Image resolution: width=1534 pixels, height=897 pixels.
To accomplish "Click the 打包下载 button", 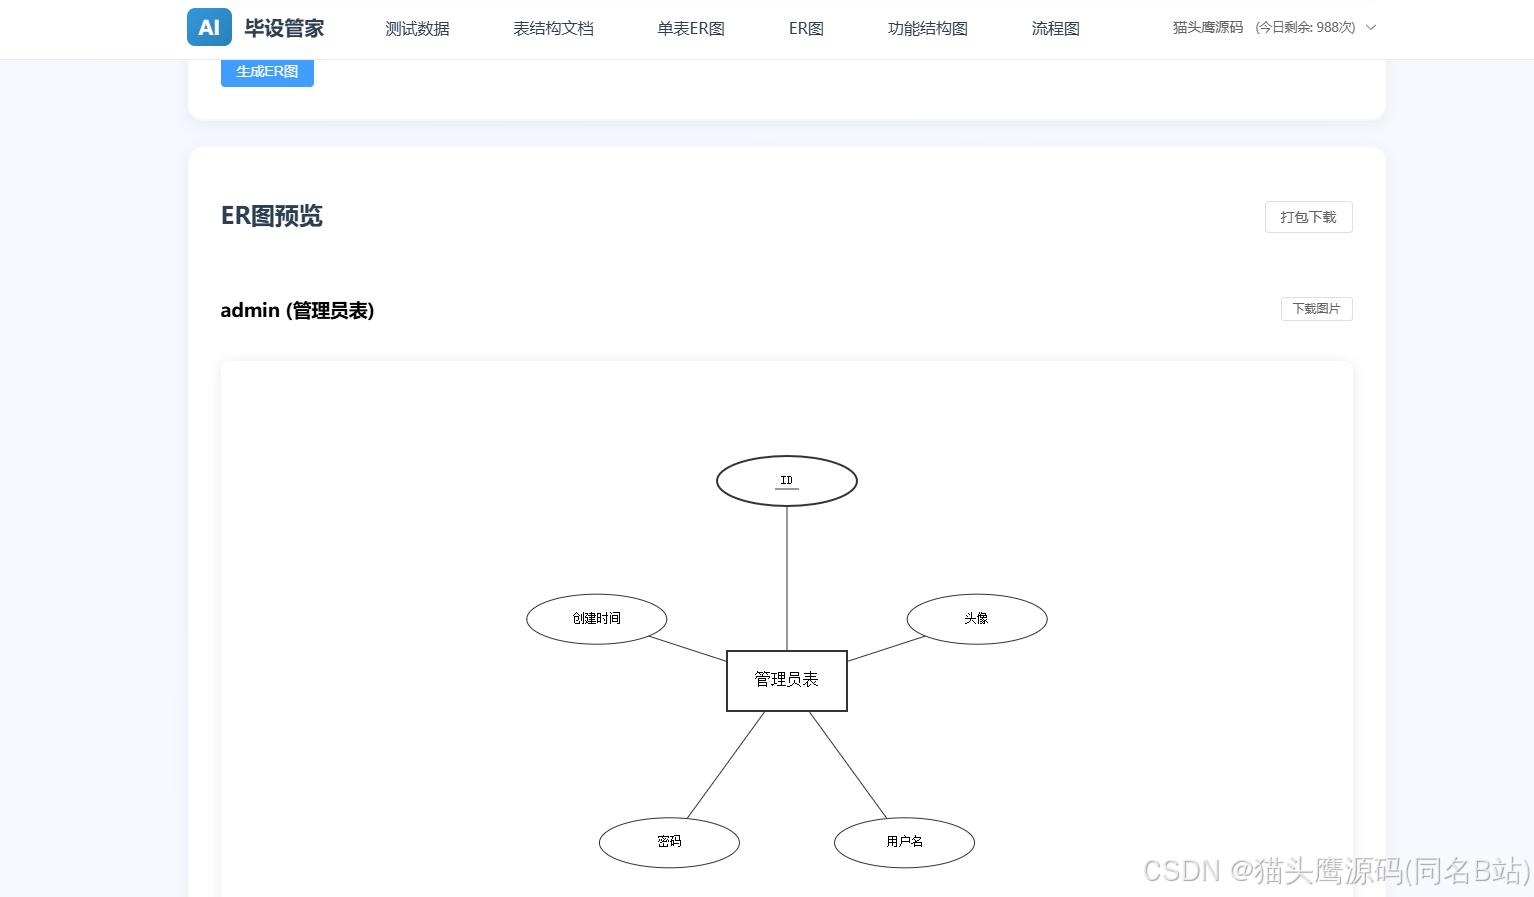I will [1308, 217].
